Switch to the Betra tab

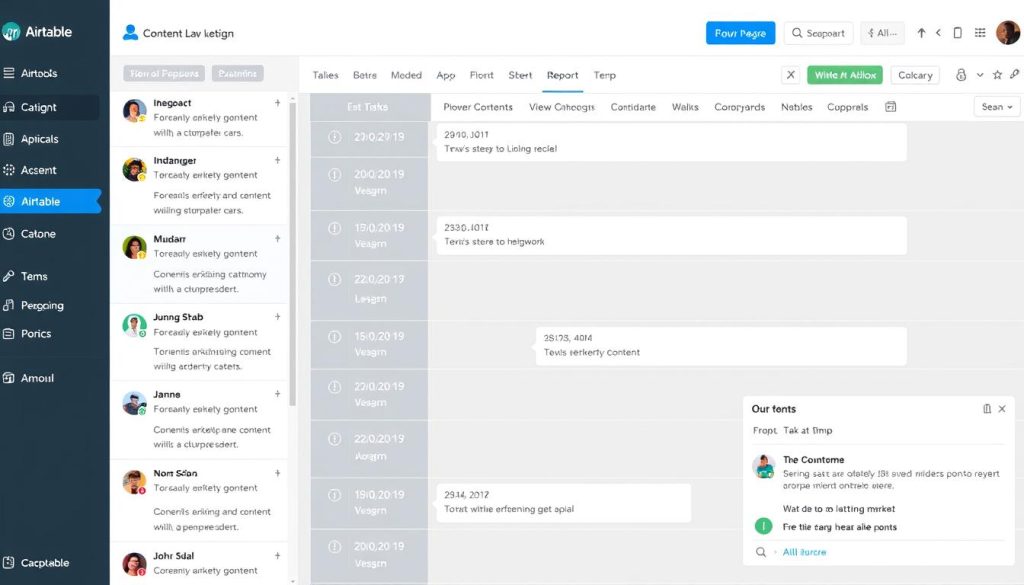[x=364, y=75]
